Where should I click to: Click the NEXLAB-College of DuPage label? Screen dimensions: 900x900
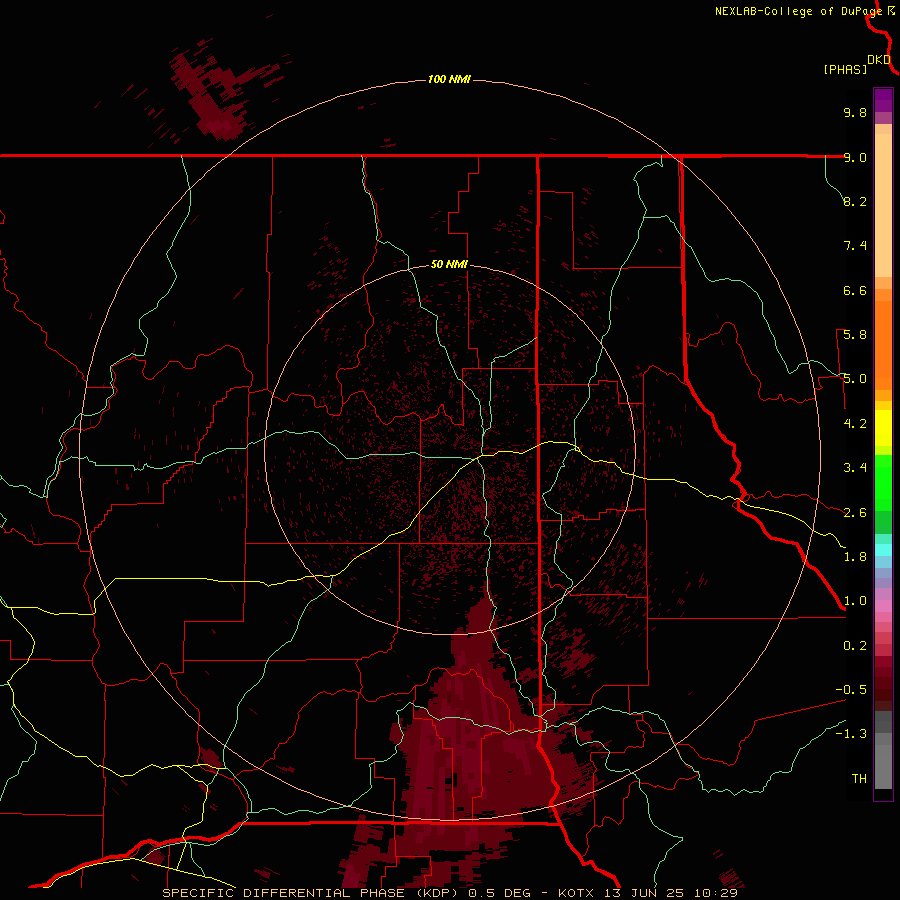[798, 11]
